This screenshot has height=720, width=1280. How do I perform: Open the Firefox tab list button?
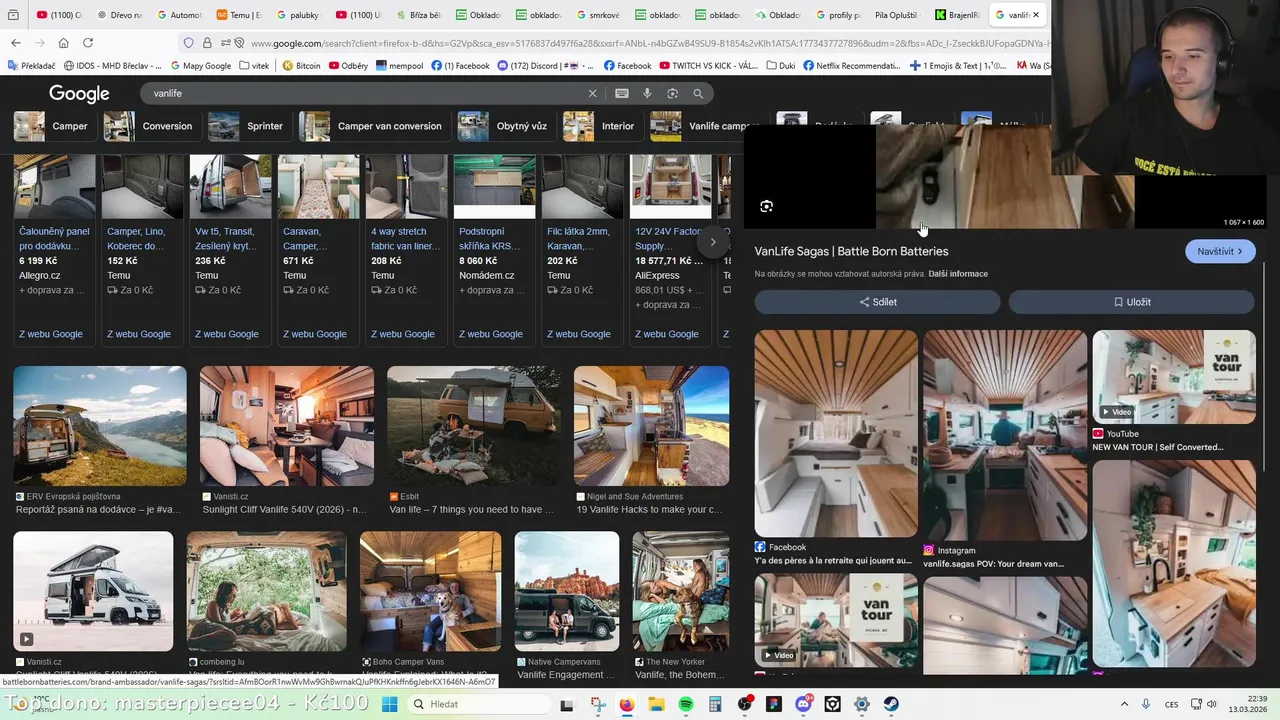click(13, 15)
